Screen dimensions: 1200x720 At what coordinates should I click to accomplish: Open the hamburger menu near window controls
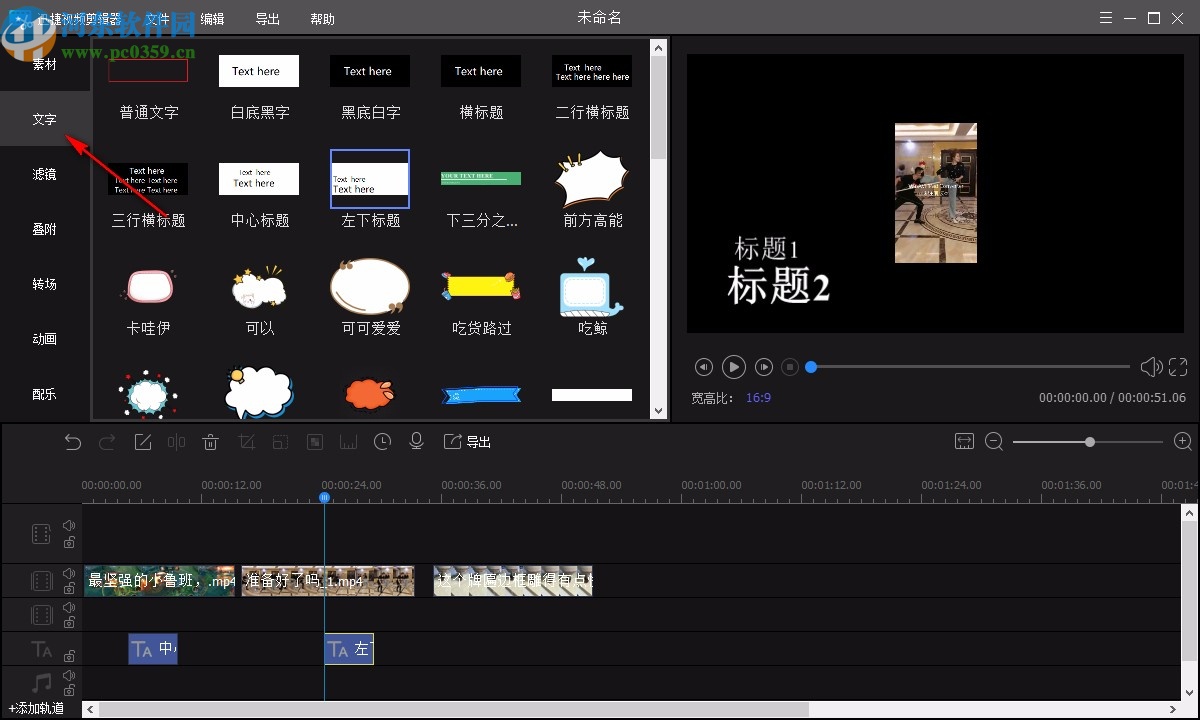click(x=1105, y=18)
